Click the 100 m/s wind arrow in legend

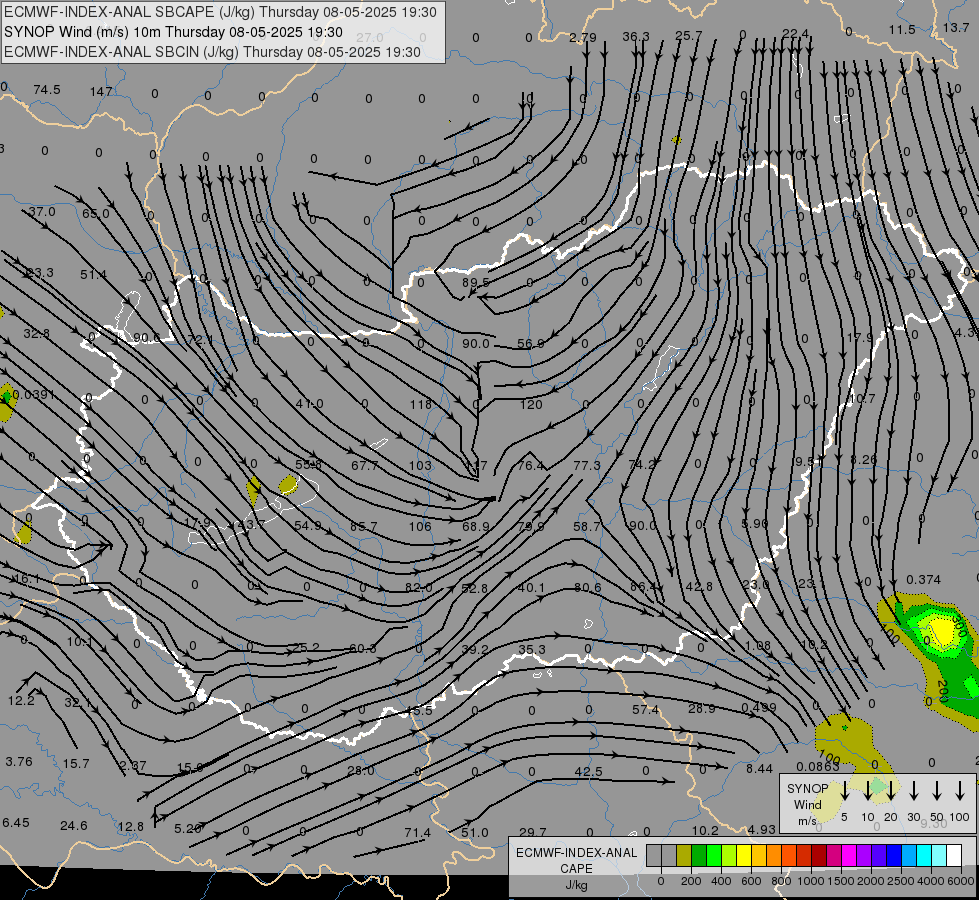point(960,791)
